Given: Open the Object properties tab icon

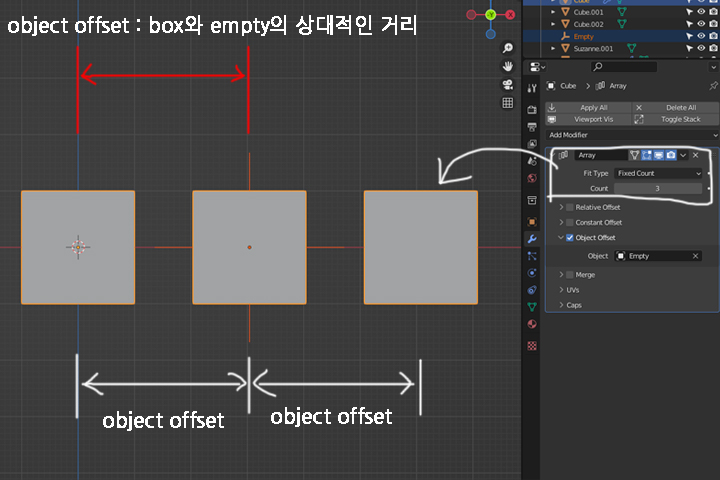Looking at the screenshot, I should [x=532, y=222].
